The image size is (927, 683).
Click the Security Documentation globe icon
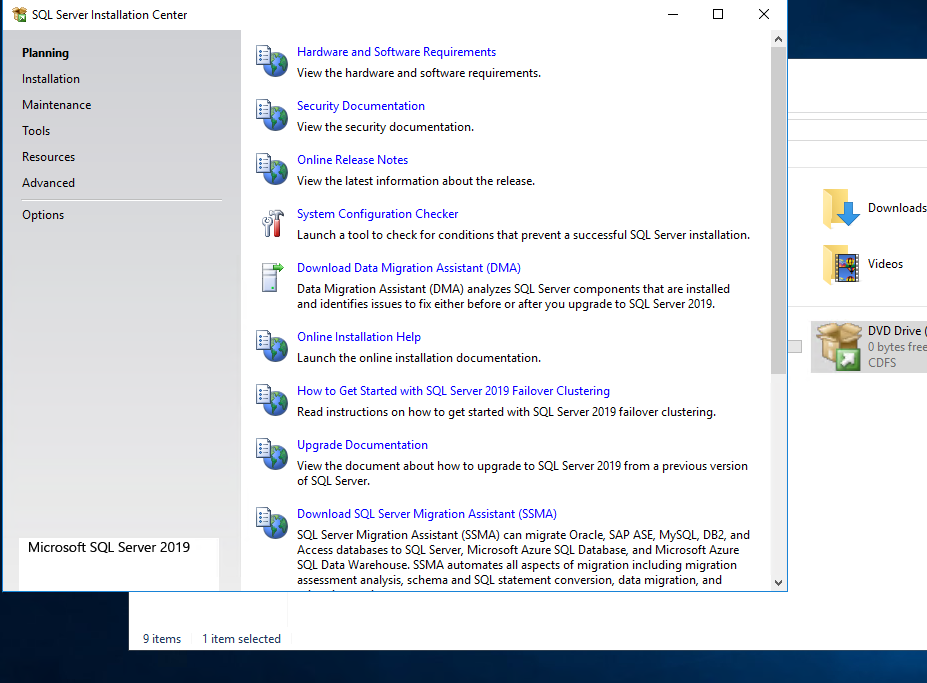tap(271, 115)
